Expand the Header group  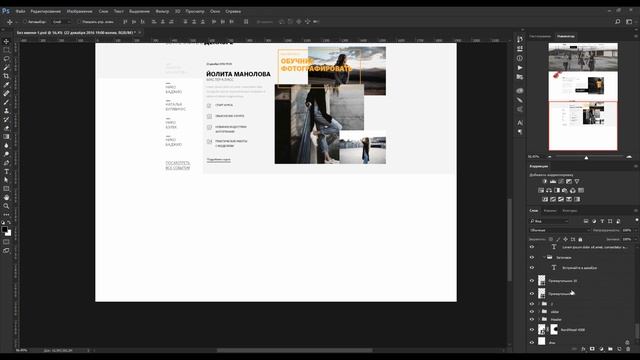[539, 320]
